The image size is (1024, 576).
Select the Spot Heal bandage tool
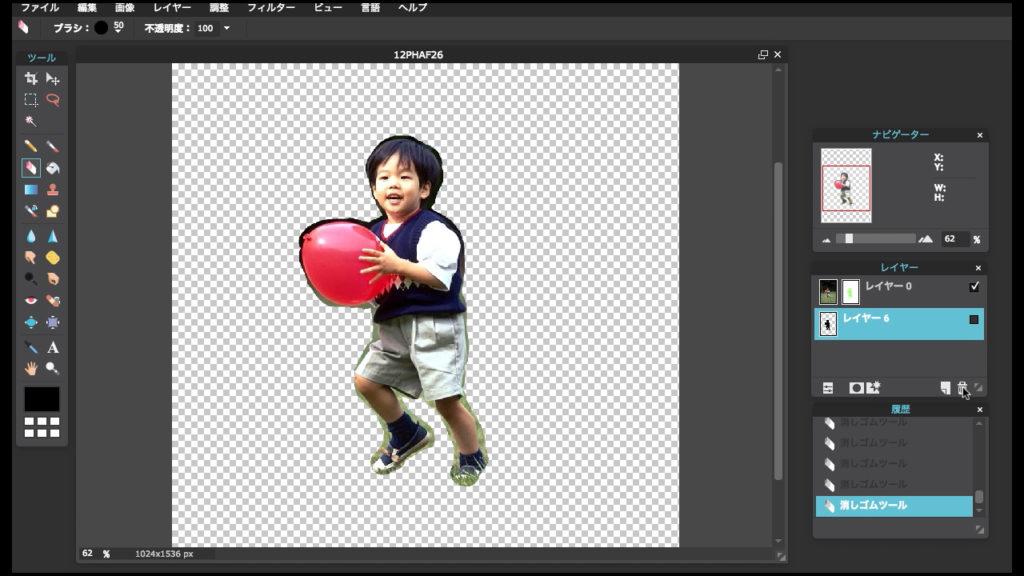[x=52, y=300]
